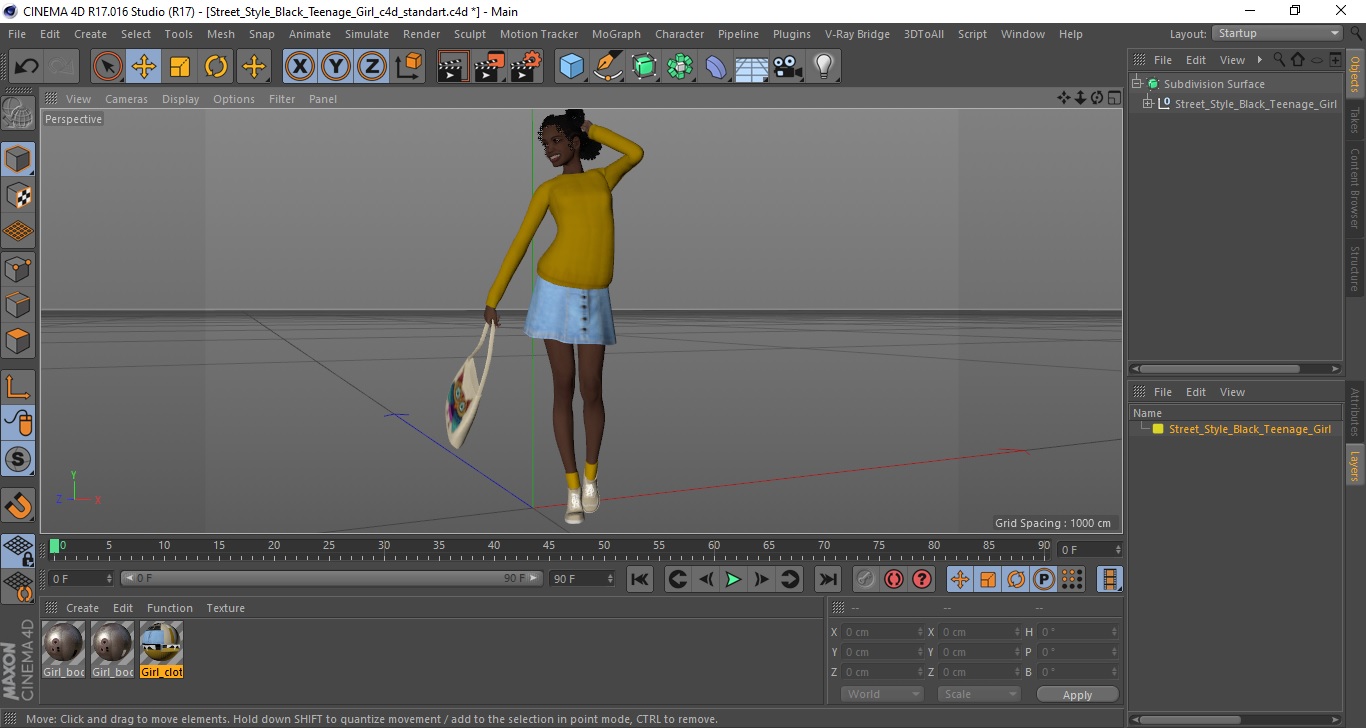The height and width of the screenshot is (728, 1366).
Task: Switch to Polygons mode
Action: [x=18, y=342]
